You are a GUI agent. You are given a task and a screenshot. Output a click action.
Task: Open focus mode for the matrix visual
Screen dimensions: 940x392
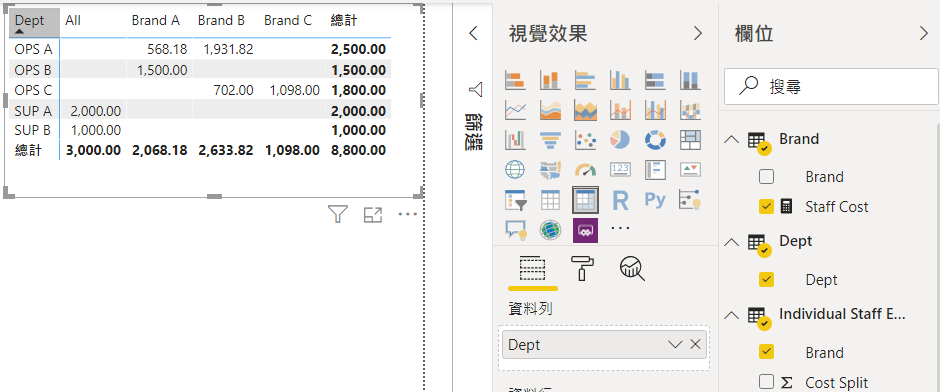[373, 215]
